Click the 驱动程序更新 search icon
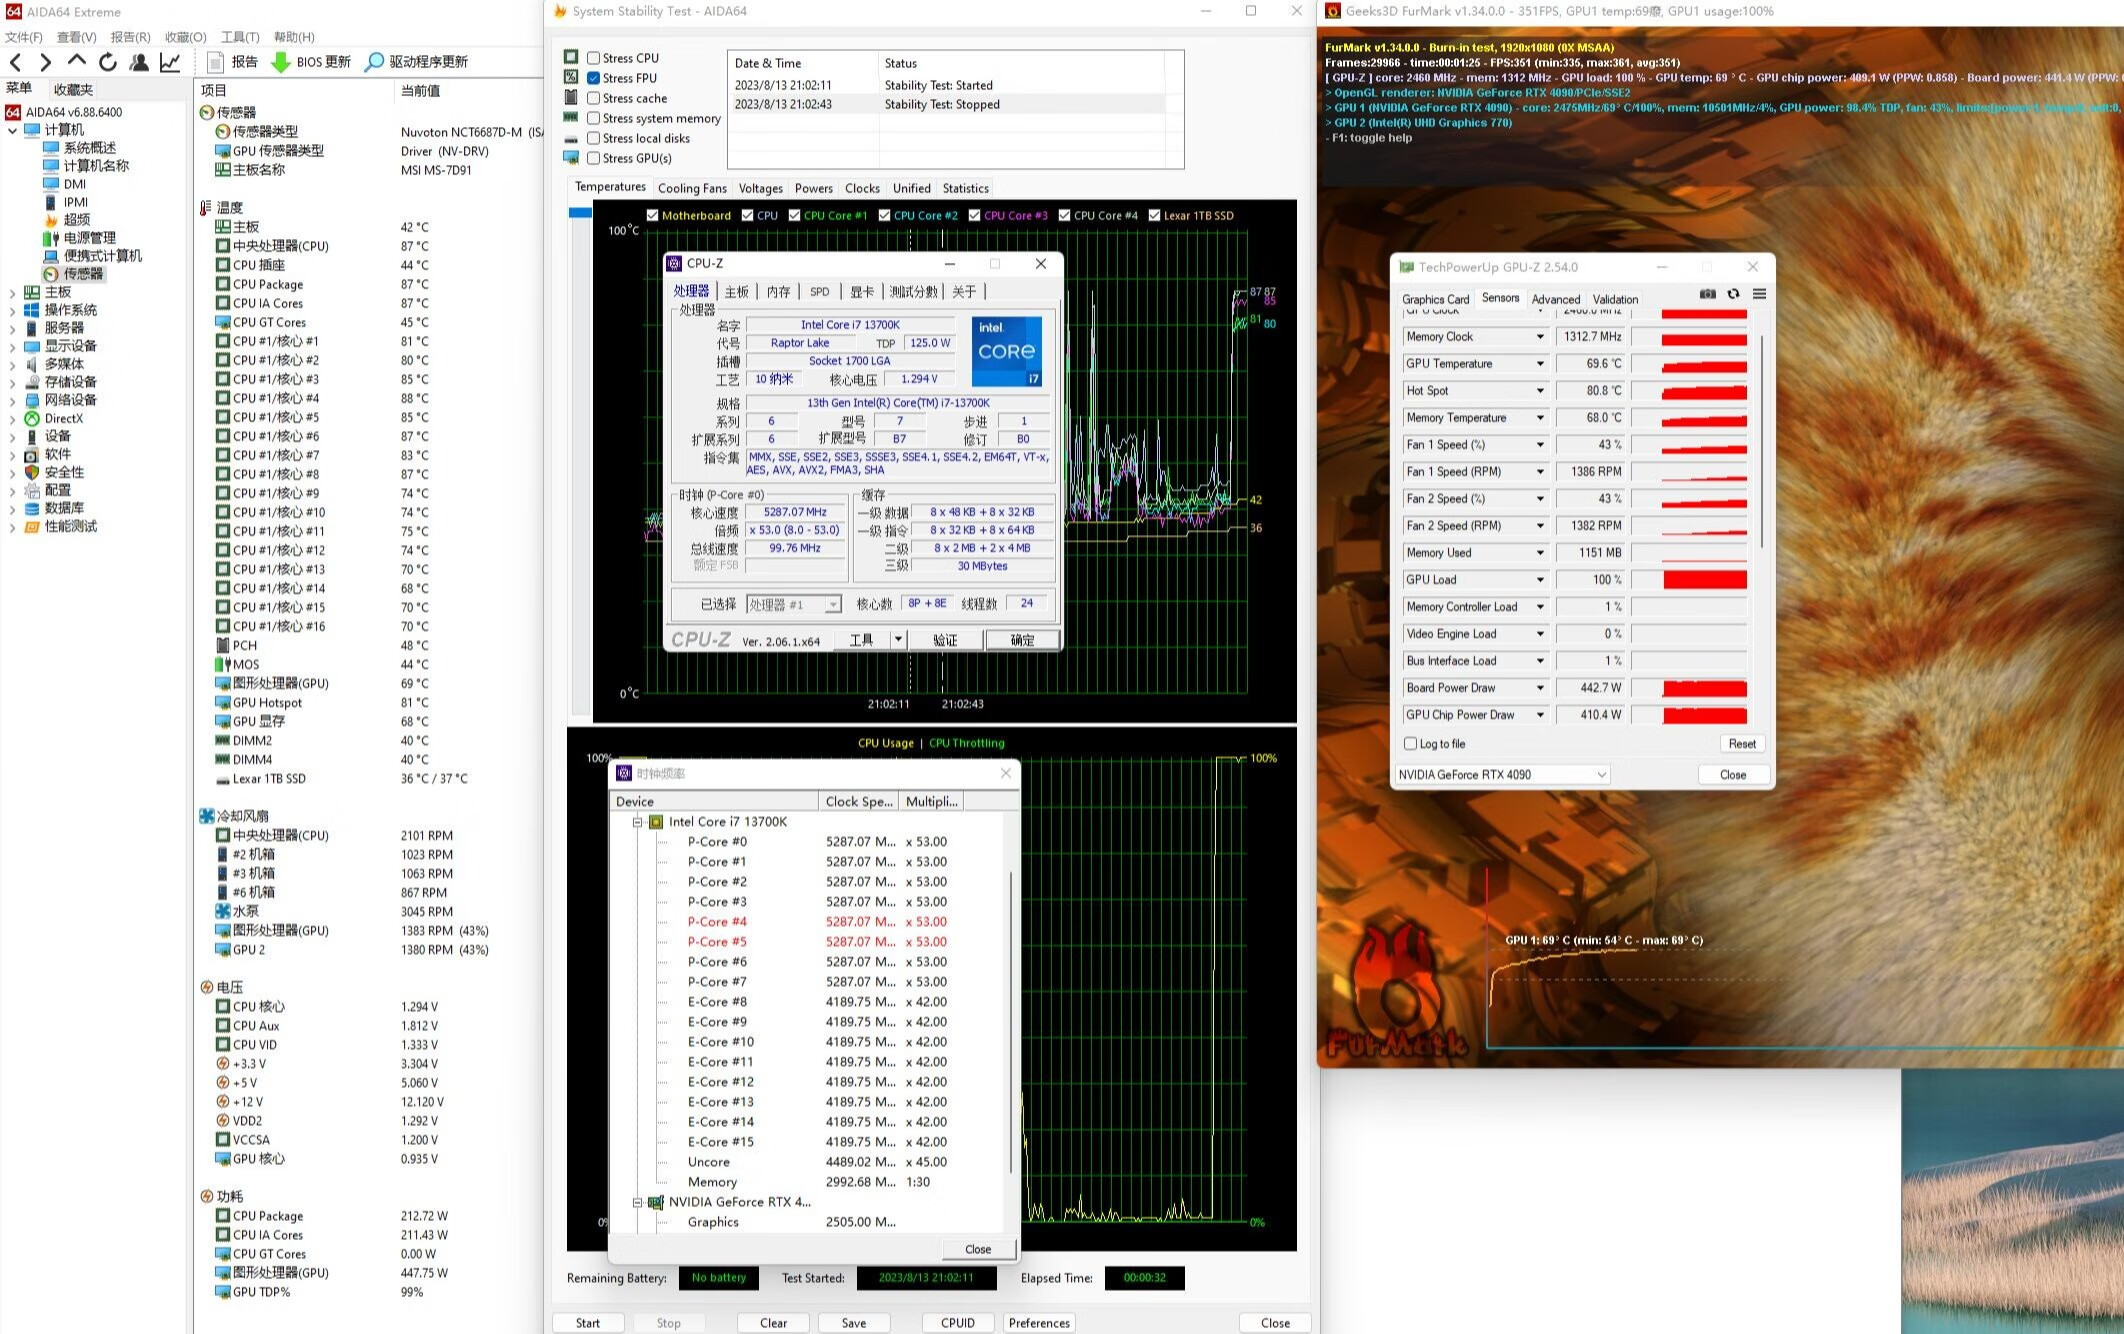Screen dimensions: 2124x1334 tap(374, 62)
